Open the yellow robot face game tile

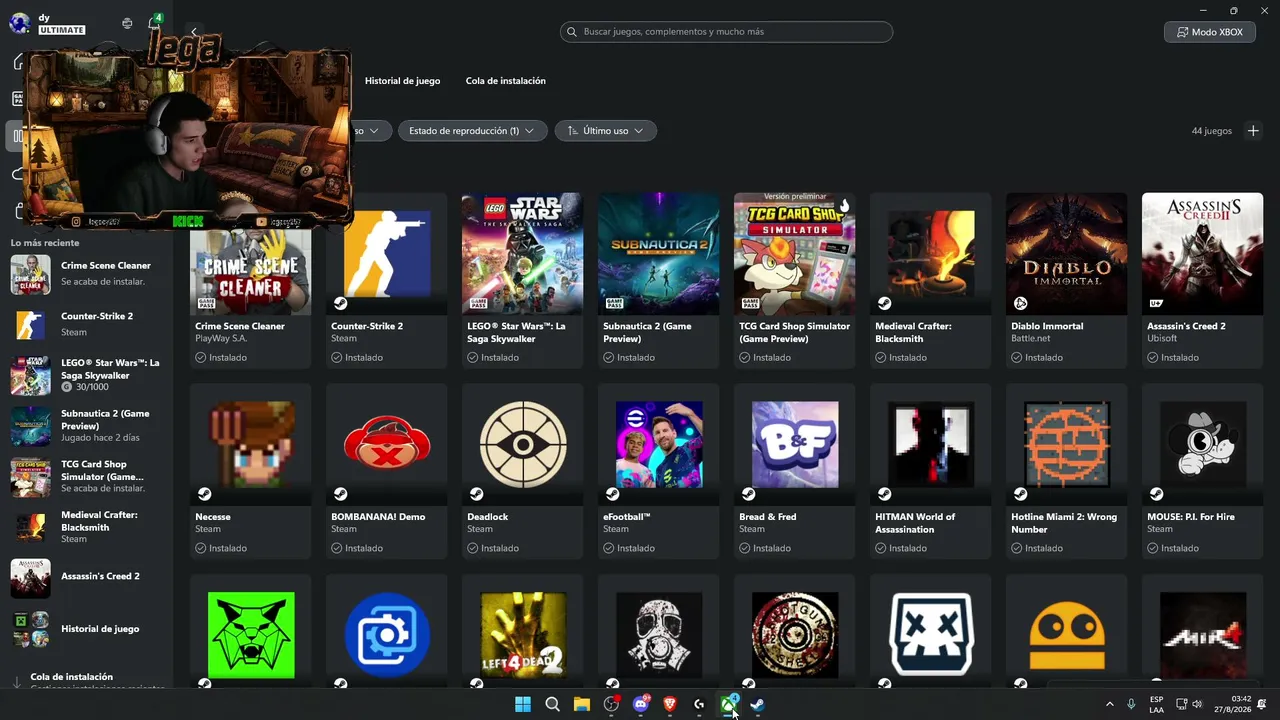pos(1067,634)
